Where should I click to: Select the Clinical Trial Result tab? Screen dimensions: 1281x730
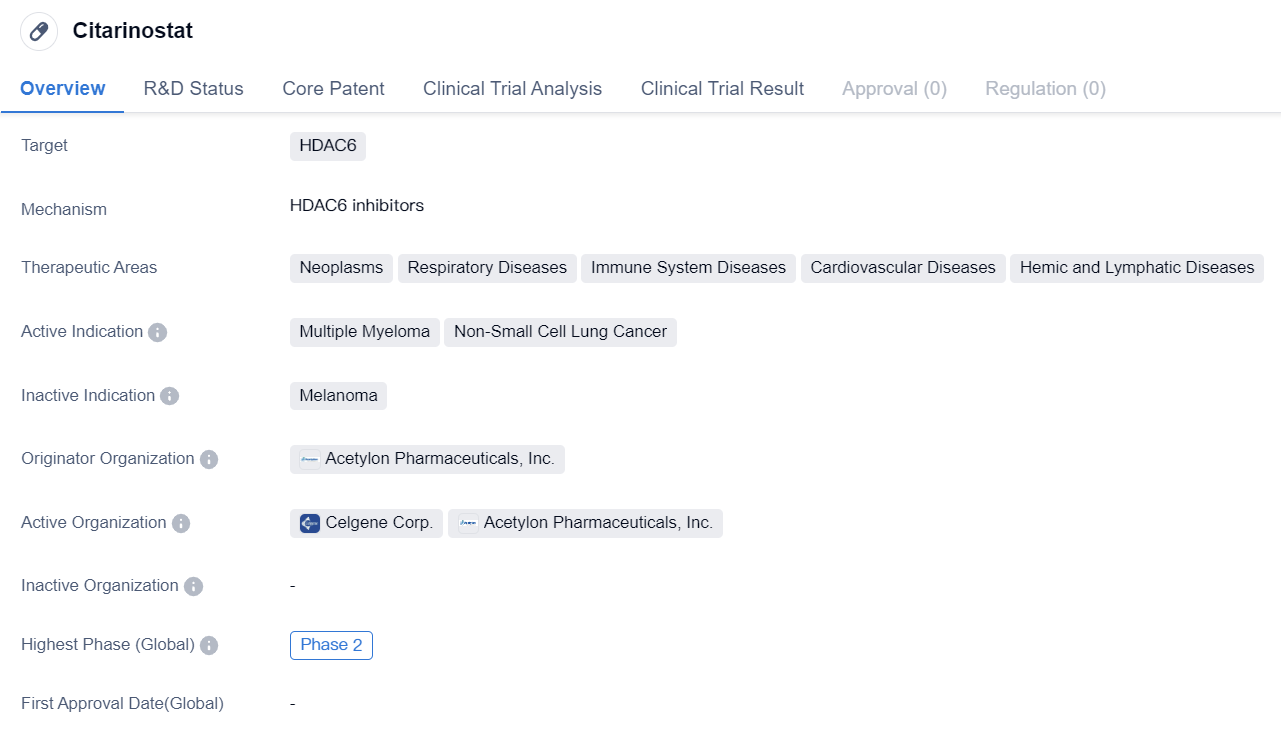(722, 88)
